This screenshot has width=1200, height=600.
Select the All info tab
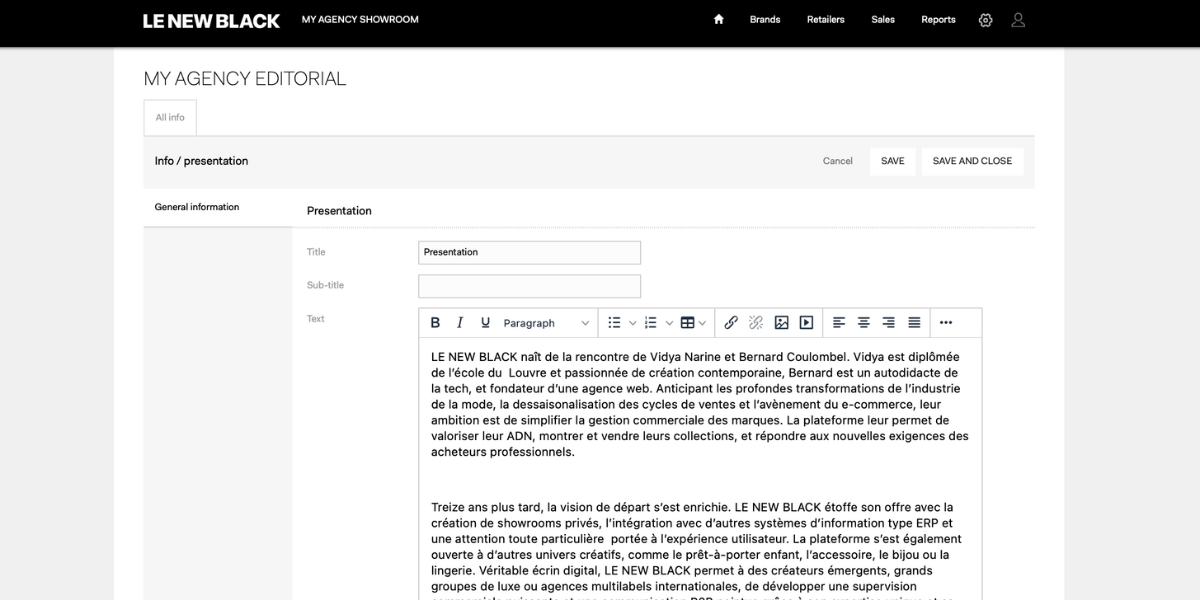pos(170,118)
